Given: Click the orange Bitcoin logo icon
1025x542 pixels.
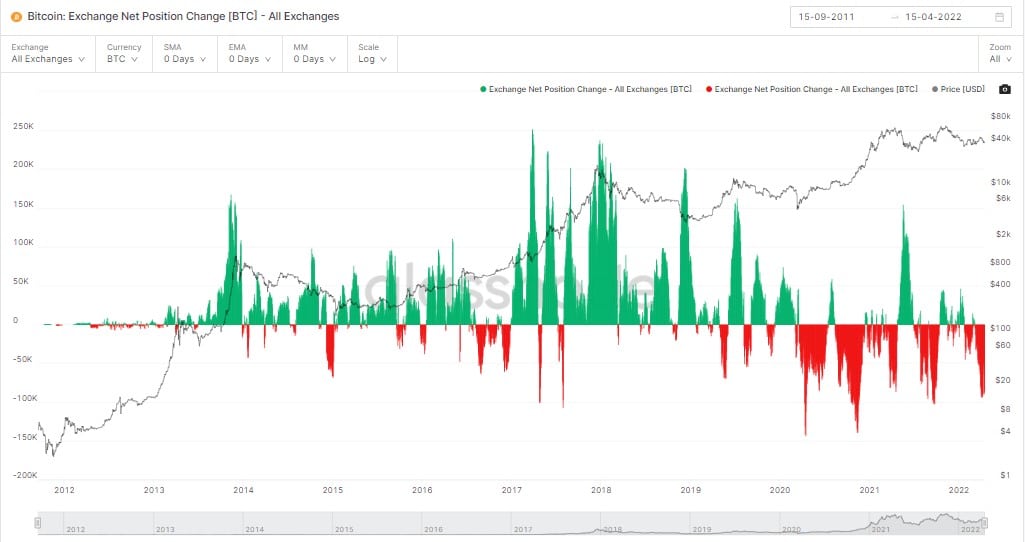Looking at the screenshot, I should coord(17,16).
